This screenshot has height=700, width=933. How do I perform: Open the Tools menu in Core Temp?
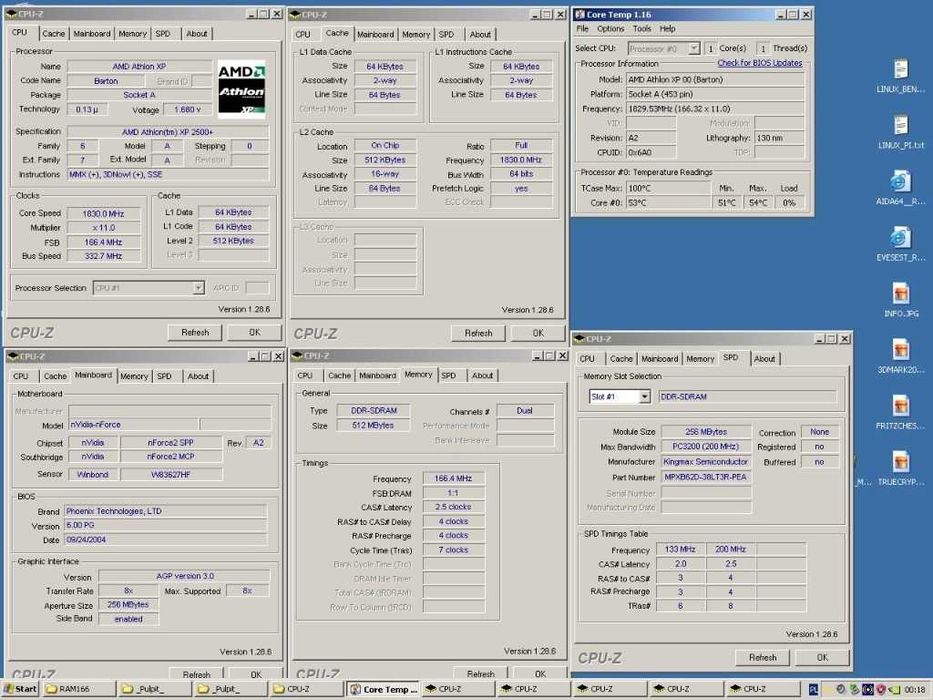[641, 29]
